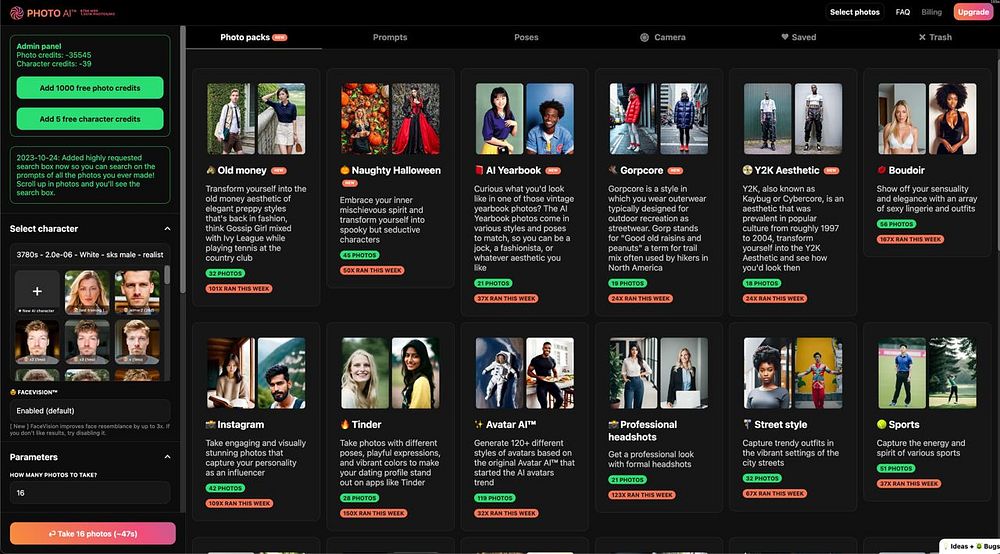Open the Street style pack title
This screenshot has height=554, width=1000.
pos(781,425)
